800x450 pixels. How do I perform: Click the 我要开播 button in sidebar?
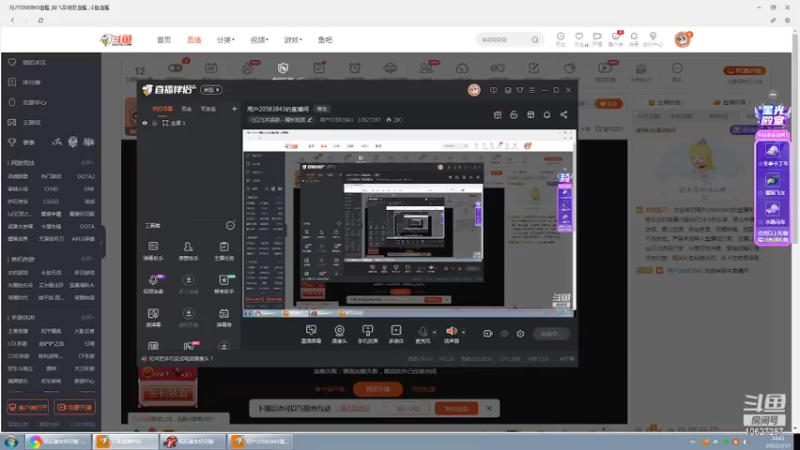click(74, 407)
